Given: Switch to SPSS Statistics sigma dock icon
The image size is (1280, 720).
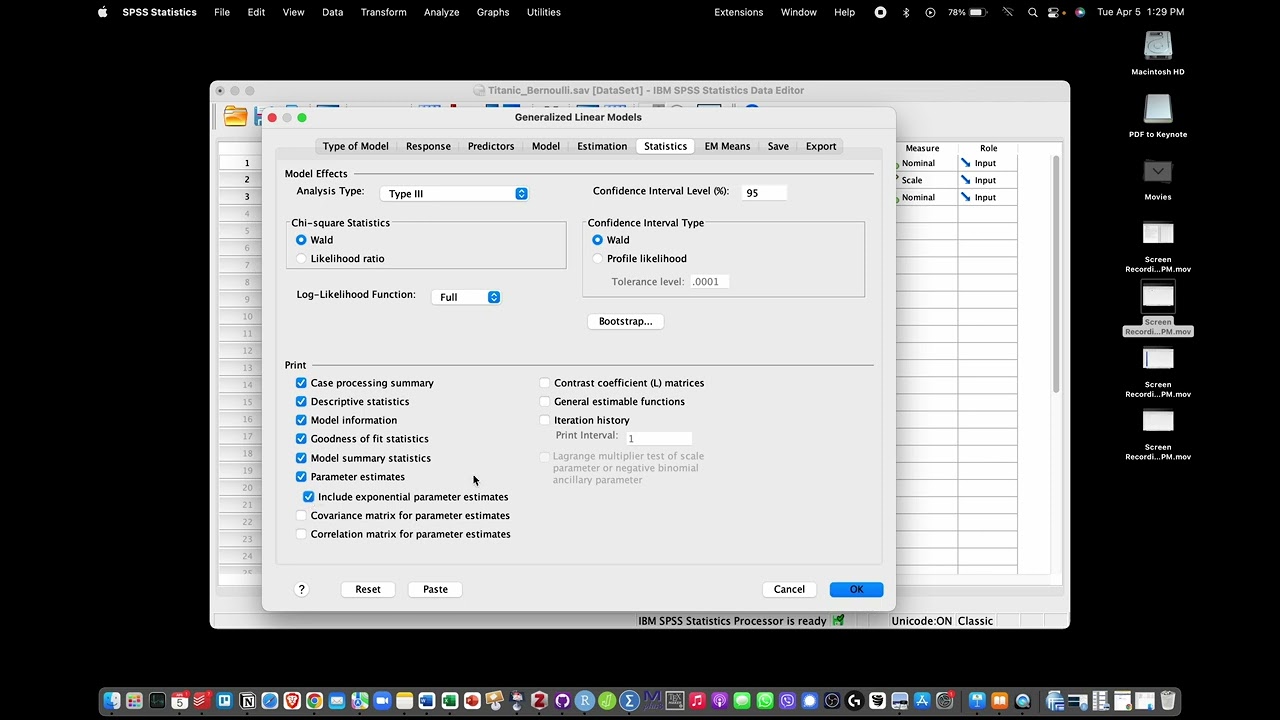Looking at the screenshot, I should pos(629,701).
